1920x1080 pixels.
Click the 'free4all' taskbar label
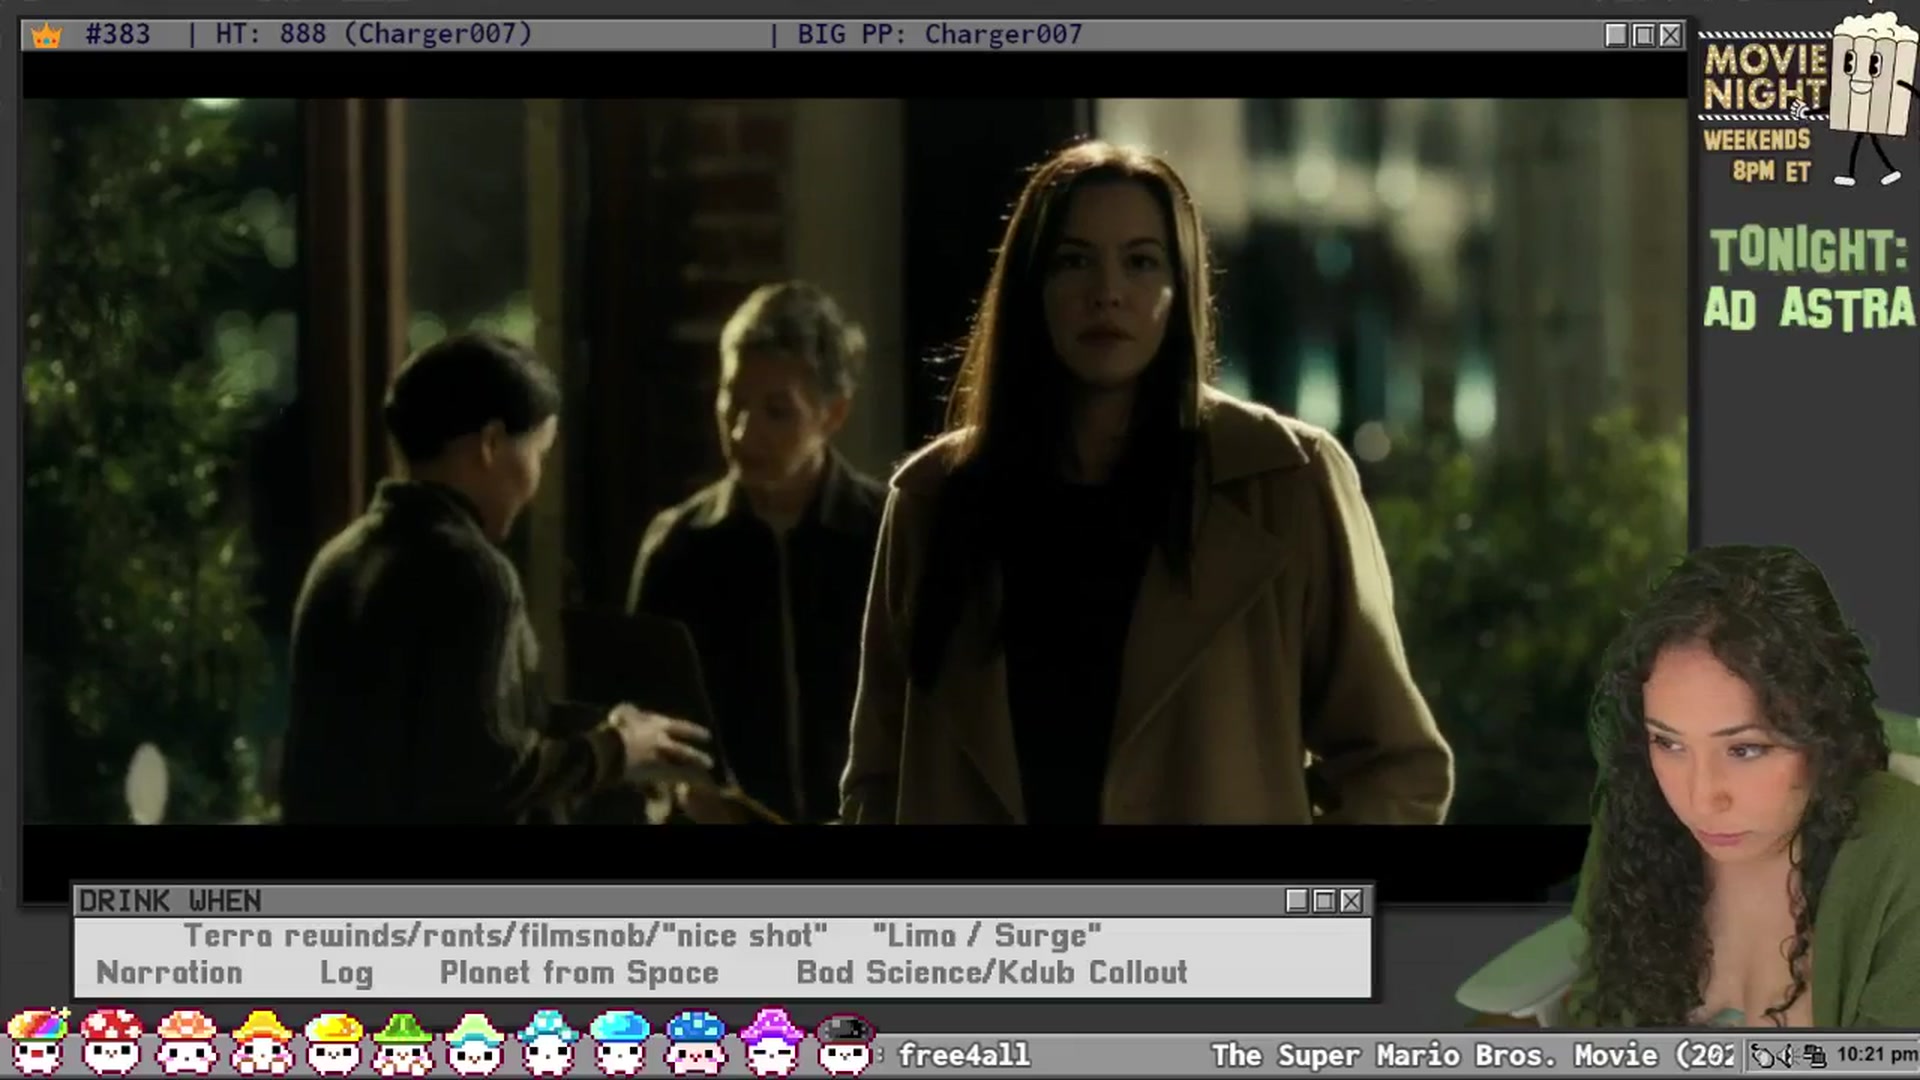(x=964, y=1055)
